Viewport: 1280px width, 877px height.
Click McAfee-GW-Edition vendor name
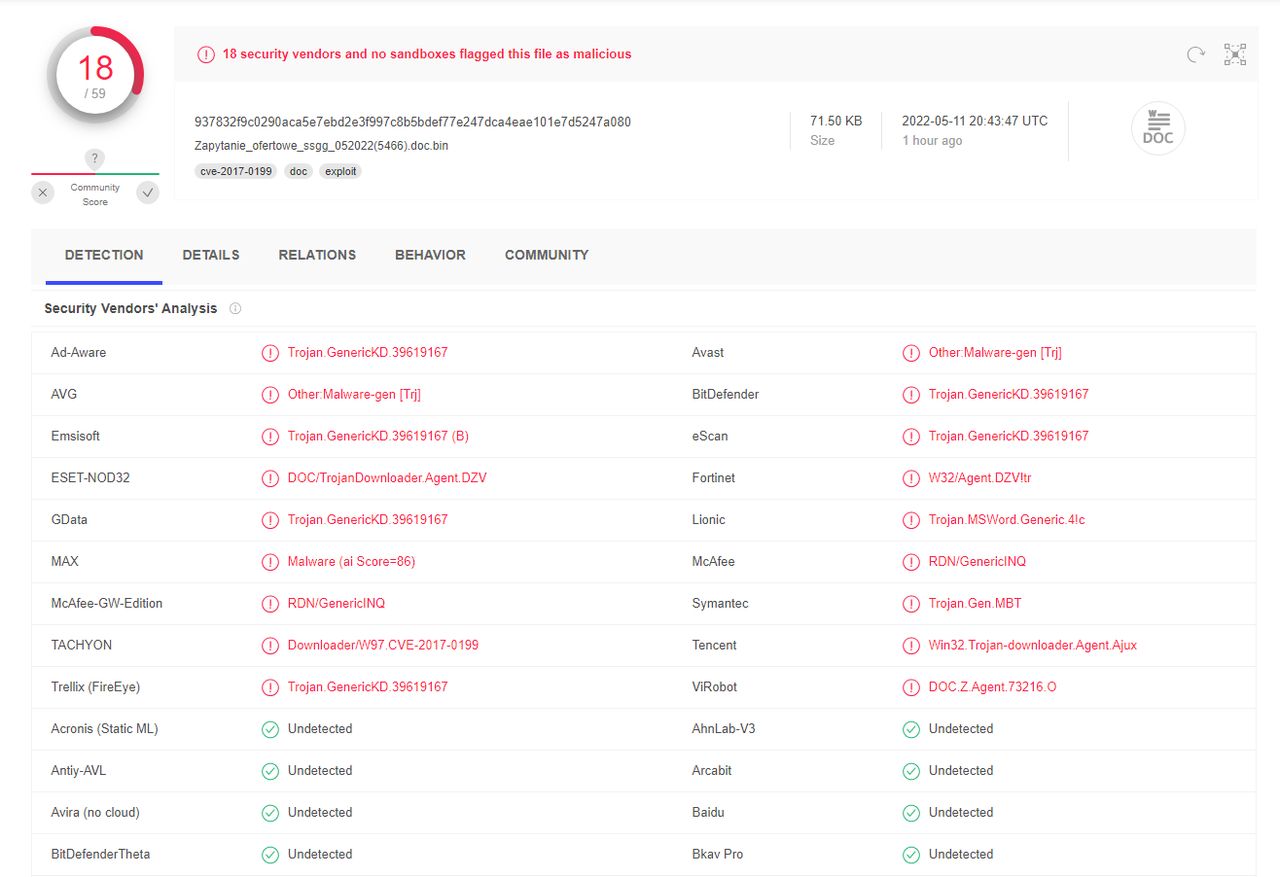(107, 604)
